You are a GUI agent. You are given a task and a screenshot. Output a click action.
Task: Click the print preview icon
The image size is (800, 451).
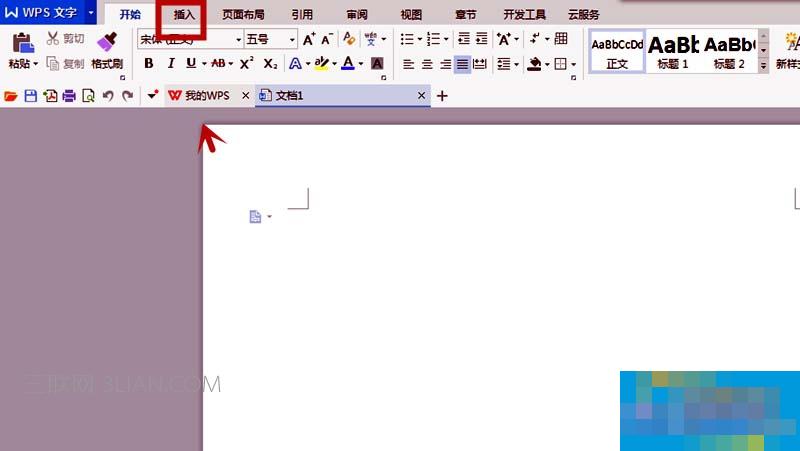(x=88, y=96)
